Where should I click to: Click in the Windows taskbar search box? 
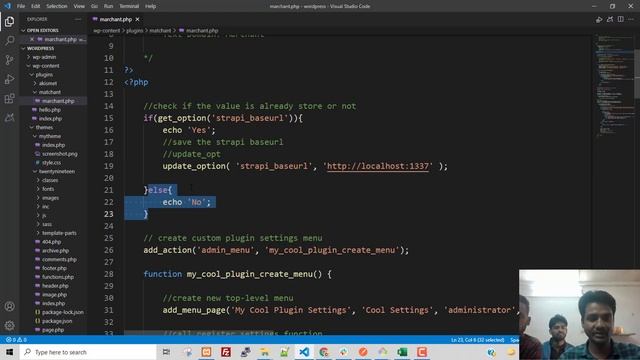pyautogui.click(x=88, y=352)
